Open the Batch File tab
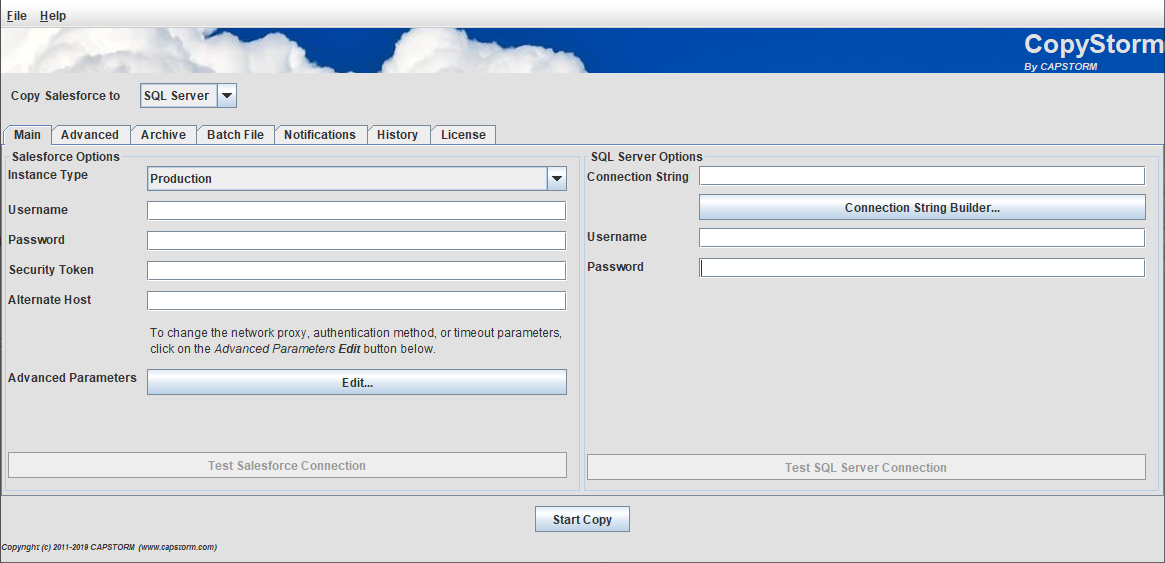Screen dimensions: 1165x563 pos(236,134)
